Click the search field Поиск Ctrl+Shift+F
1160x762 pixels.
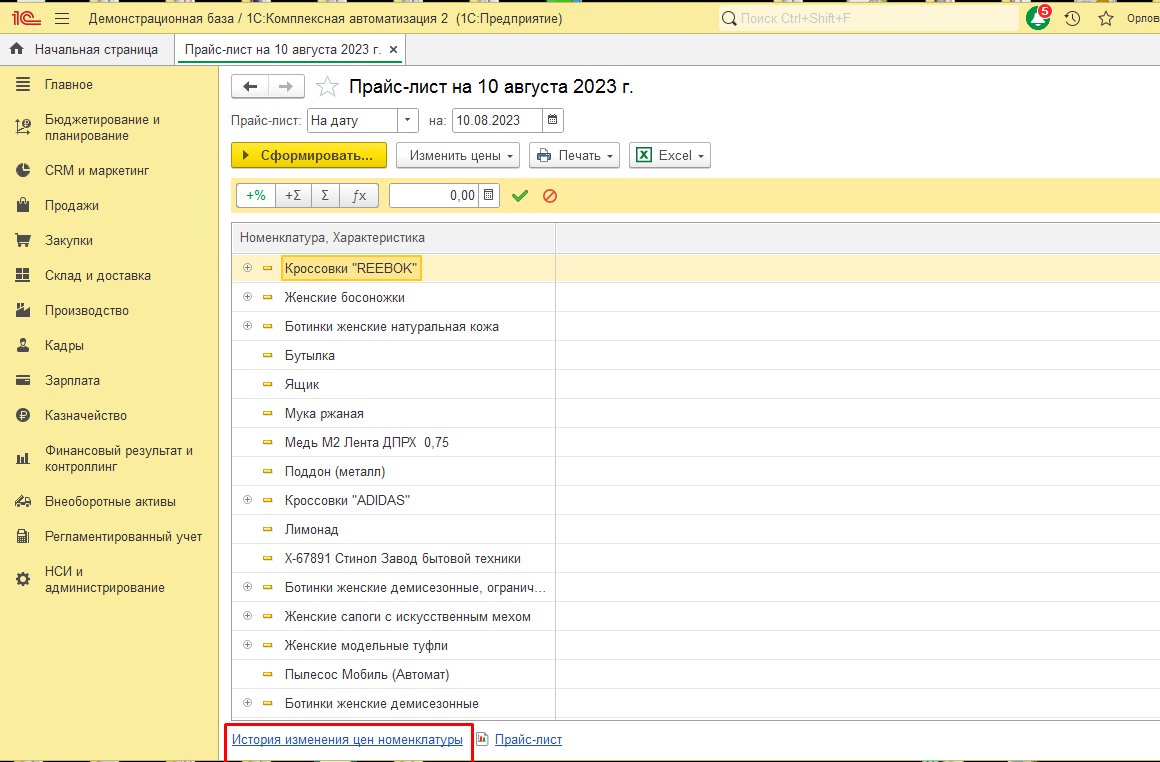[x=869, y=18]
